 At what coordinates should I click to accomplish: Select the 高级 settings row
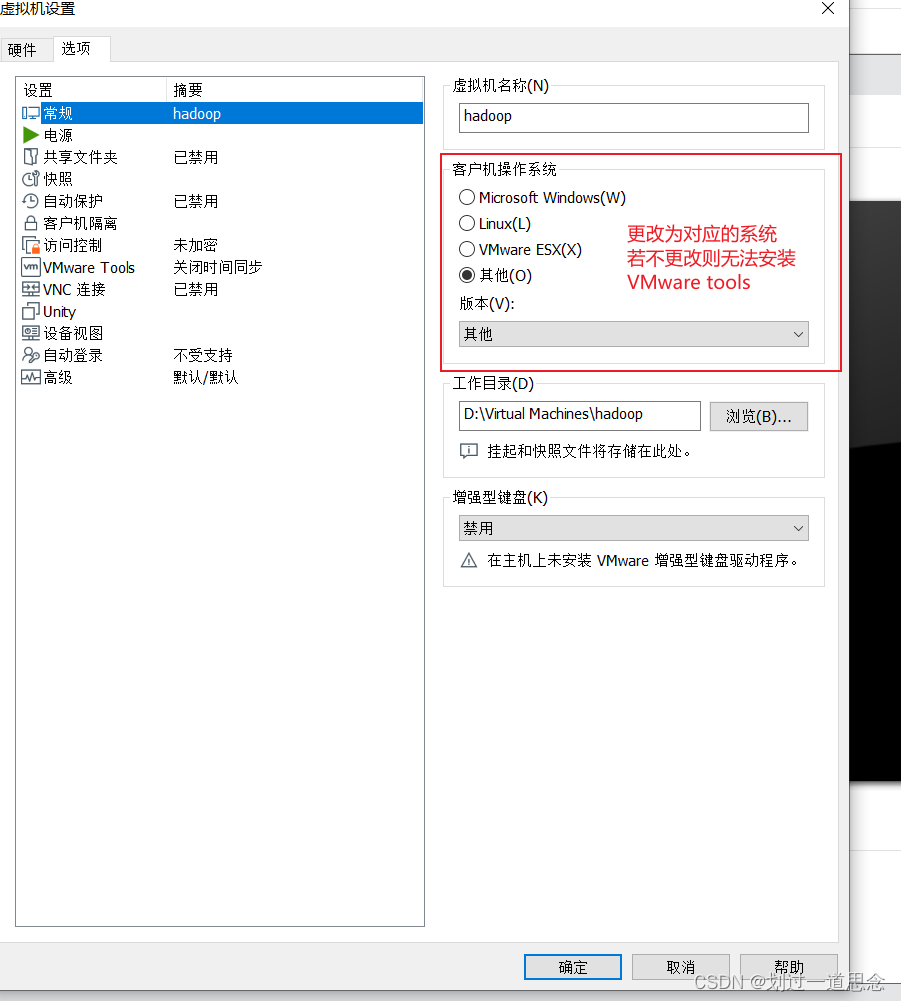(221, 377)
